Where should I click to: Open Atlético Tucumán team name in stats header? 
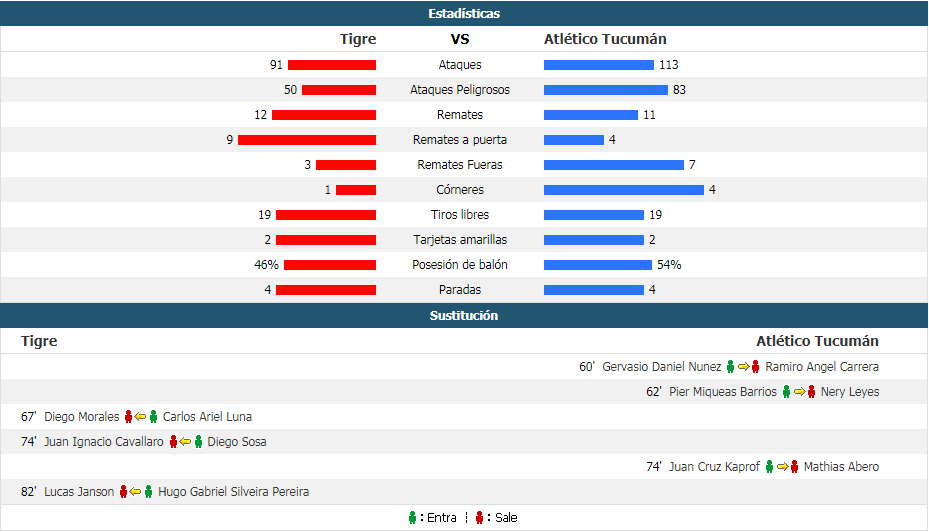click(x=605, y=39)
